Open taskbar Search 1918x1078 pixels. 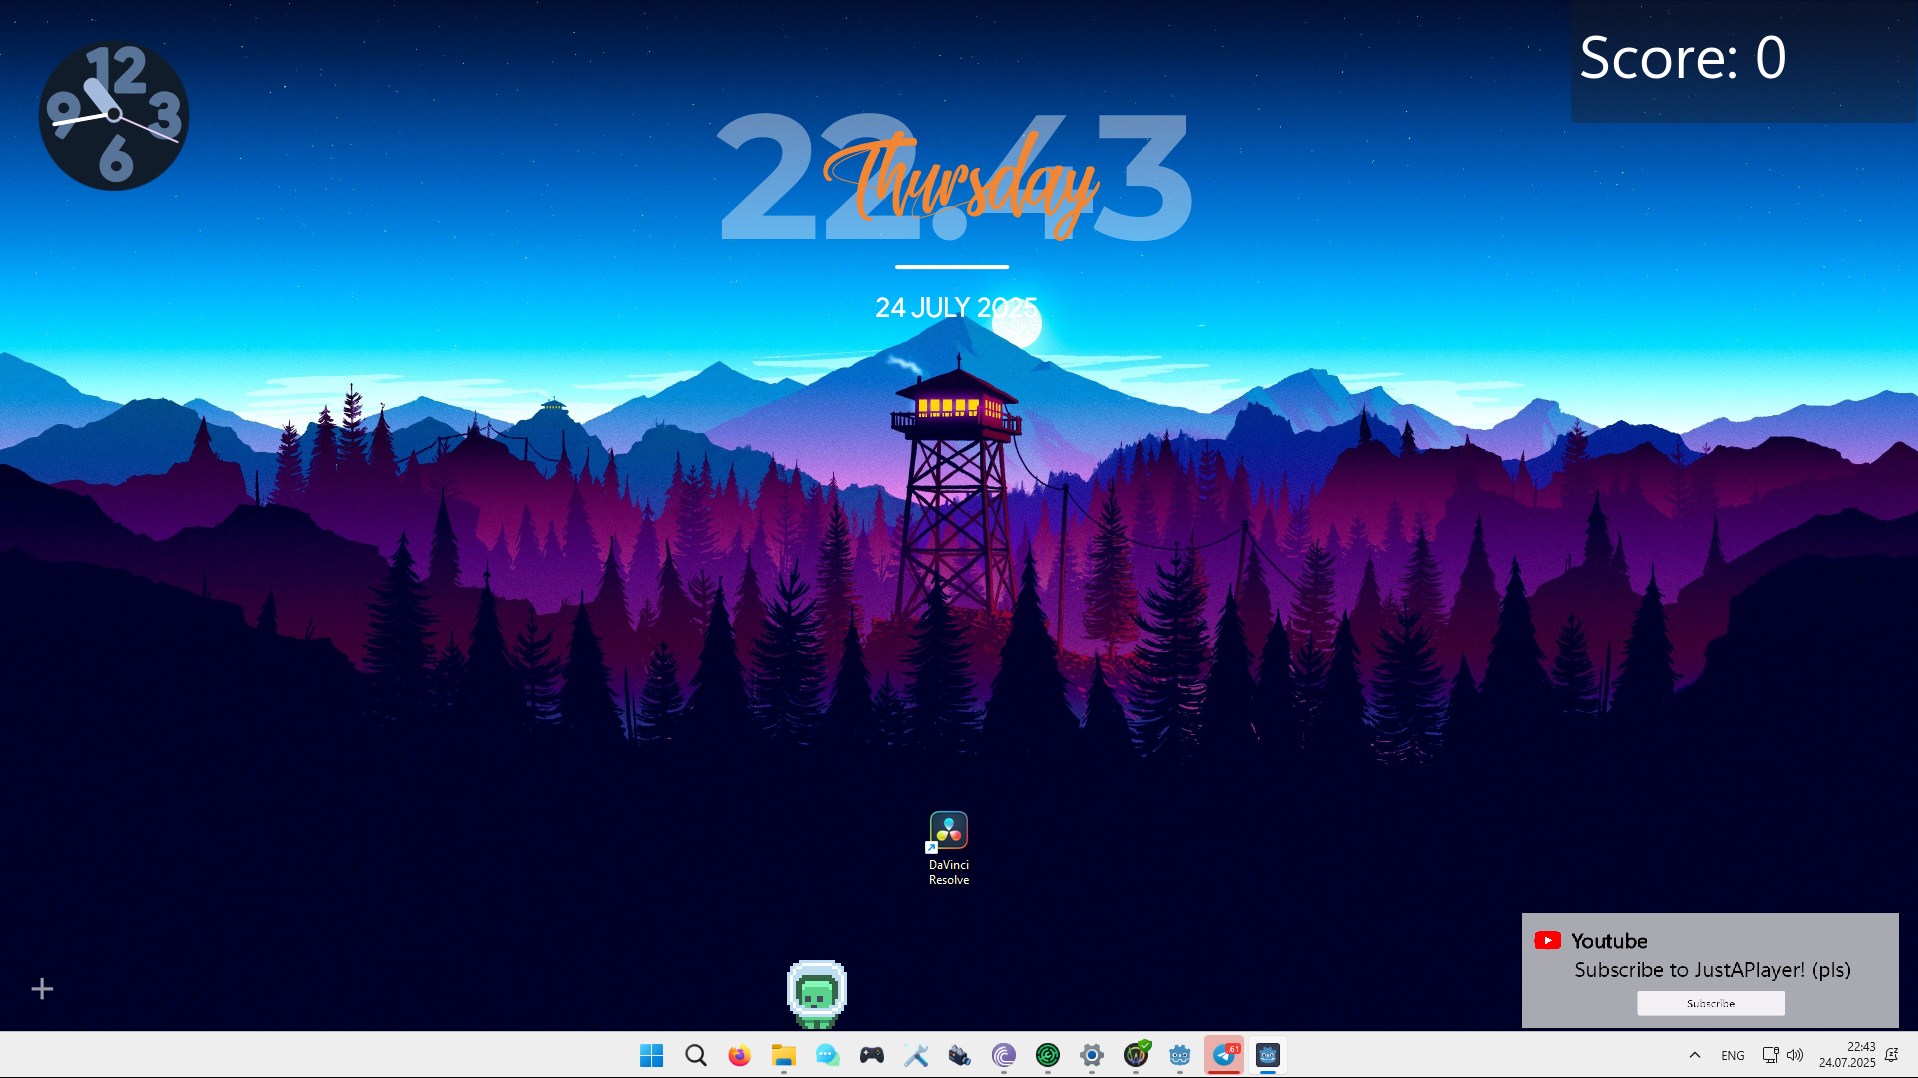coord(695,1055)
